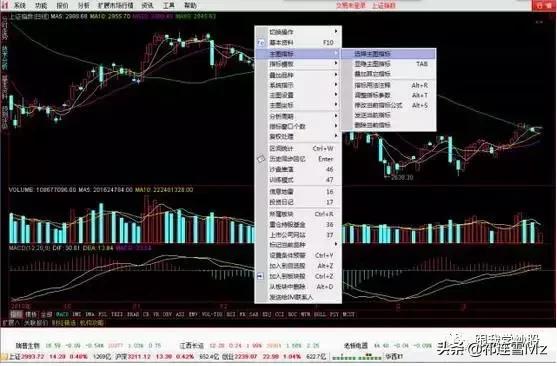Screen dimensions: 557x366
Task: Switch to the DMI indicator tab
Action: pos(77,314)
